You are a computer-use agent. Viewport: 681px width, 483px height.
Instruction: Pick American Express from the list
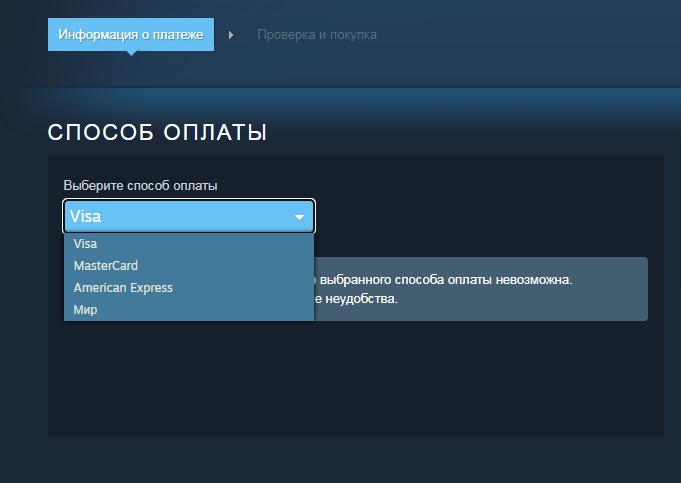(189, 288)
